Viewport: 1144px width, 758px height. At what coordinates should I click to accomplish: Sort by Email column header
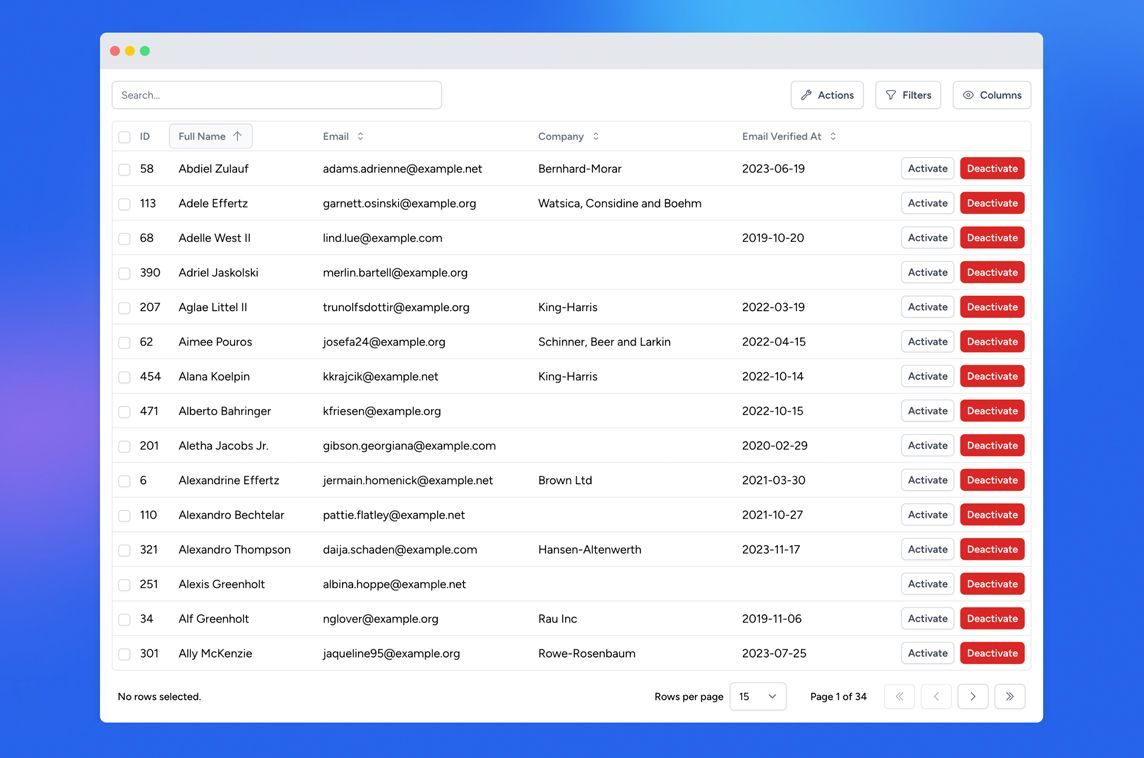(x=343, y=136)
